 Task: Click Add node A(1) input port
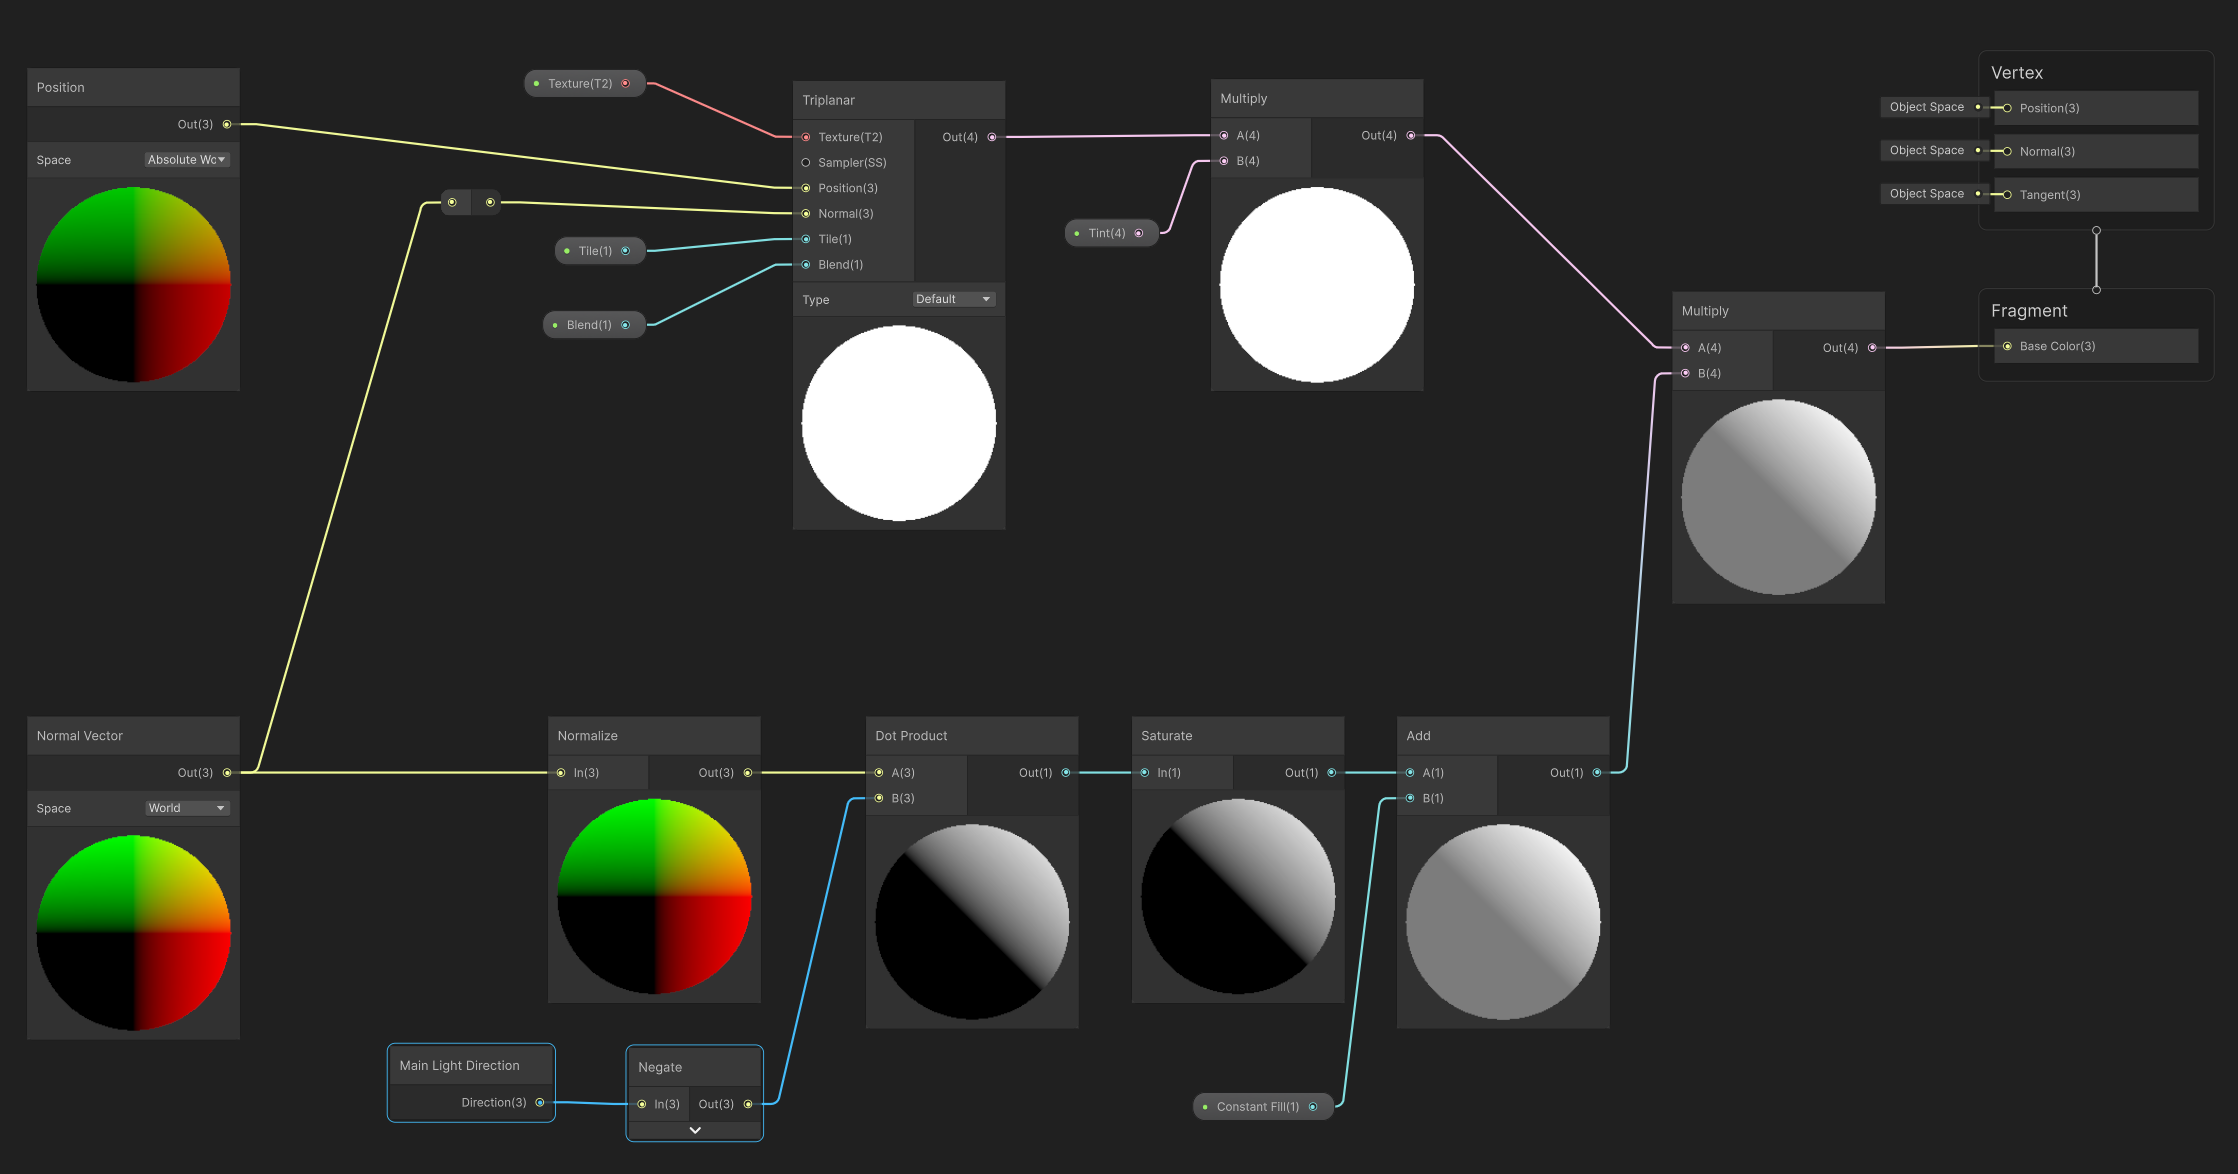(x=1410, y=772)
